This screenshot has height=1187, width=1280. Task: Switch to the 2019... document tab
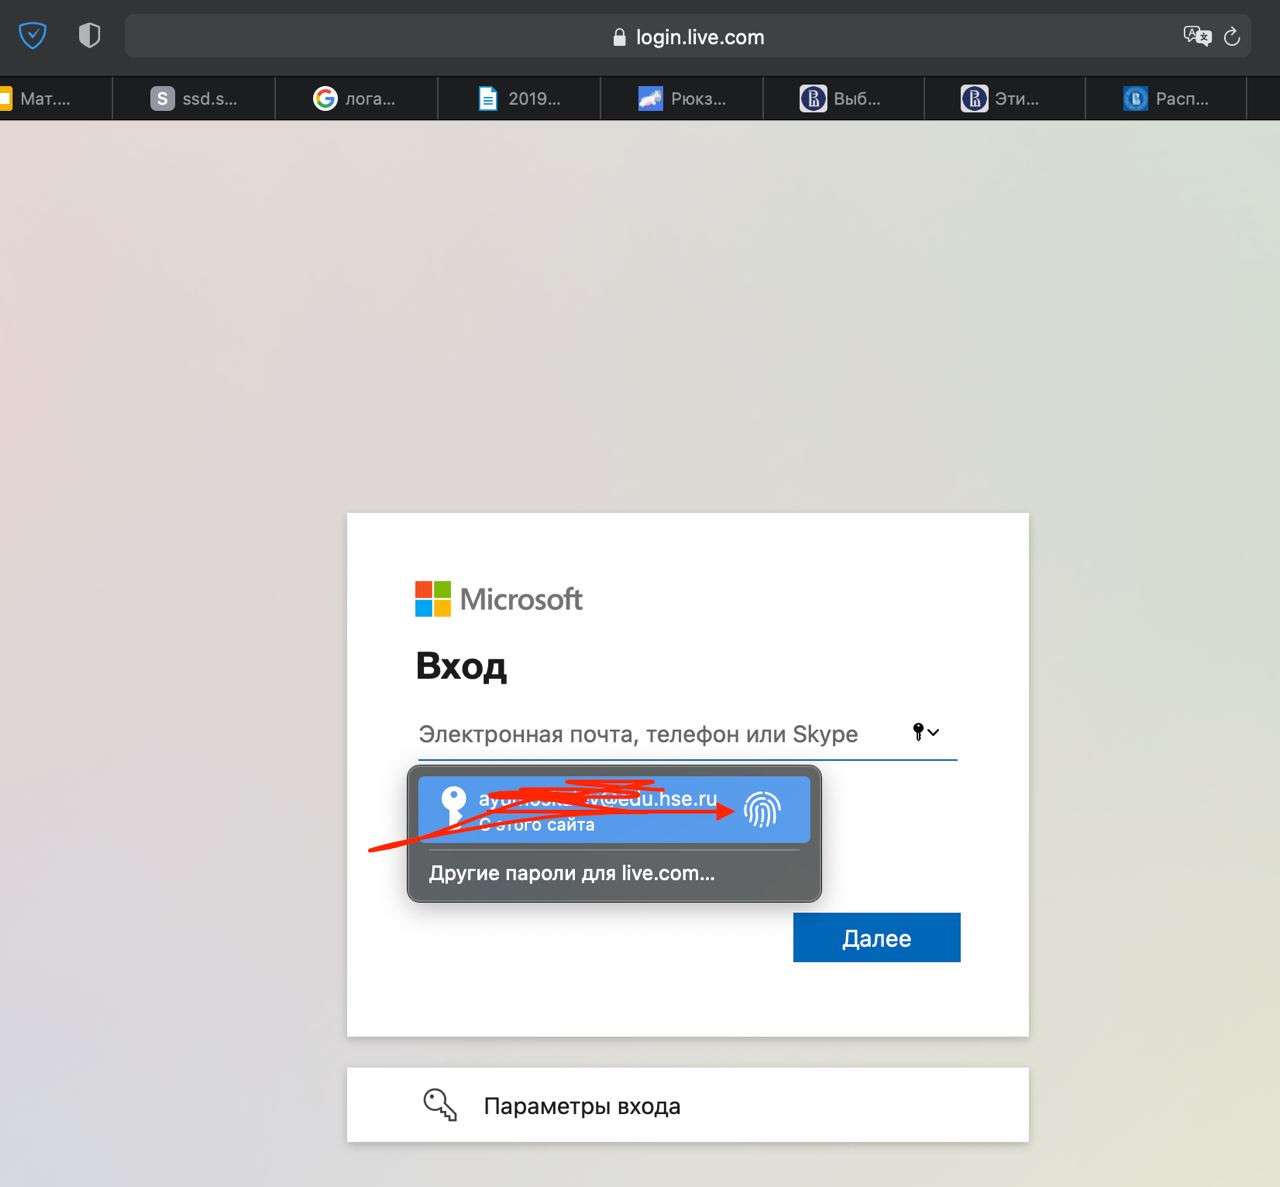tap(519, 99)
